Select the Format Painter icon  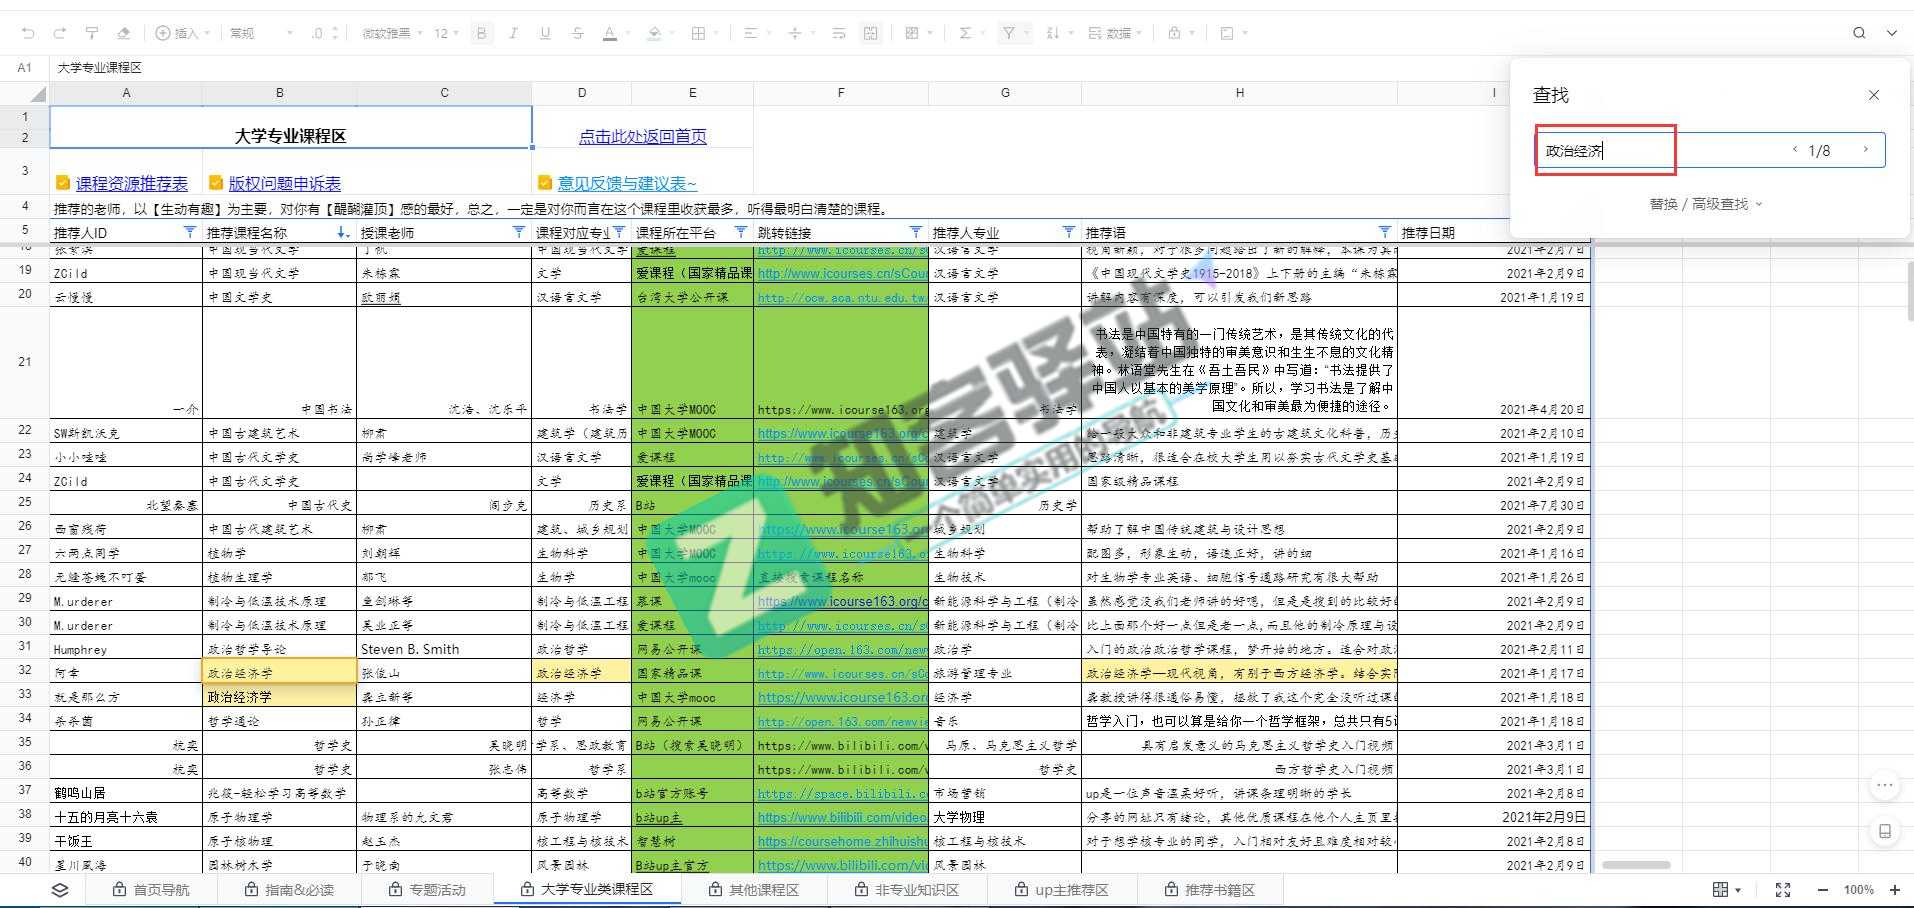[x=92, y=32]
